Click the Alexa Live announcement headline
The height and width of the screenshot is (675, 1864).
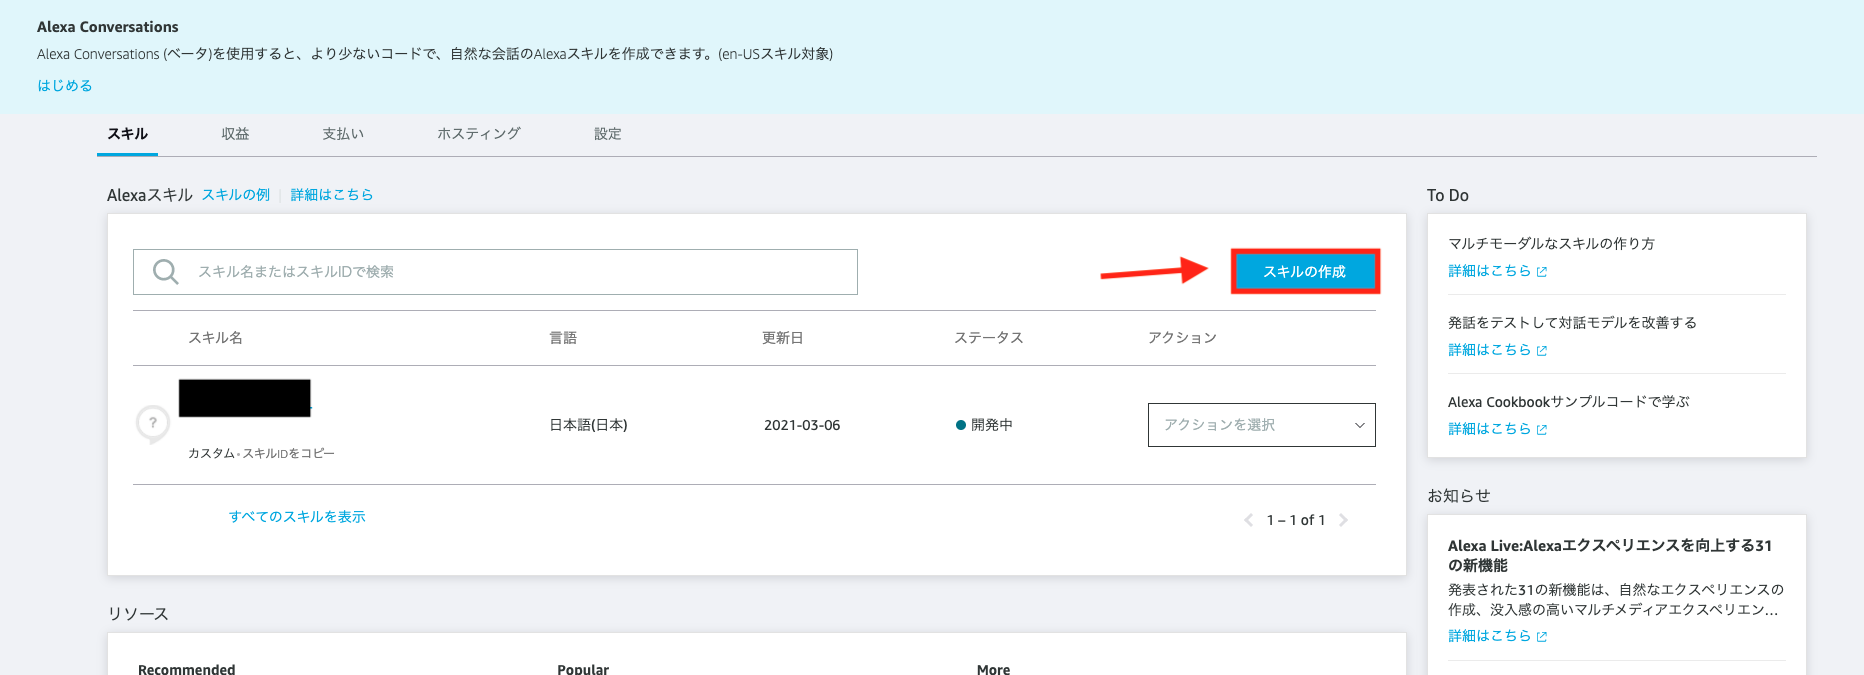pos(1610,556)
